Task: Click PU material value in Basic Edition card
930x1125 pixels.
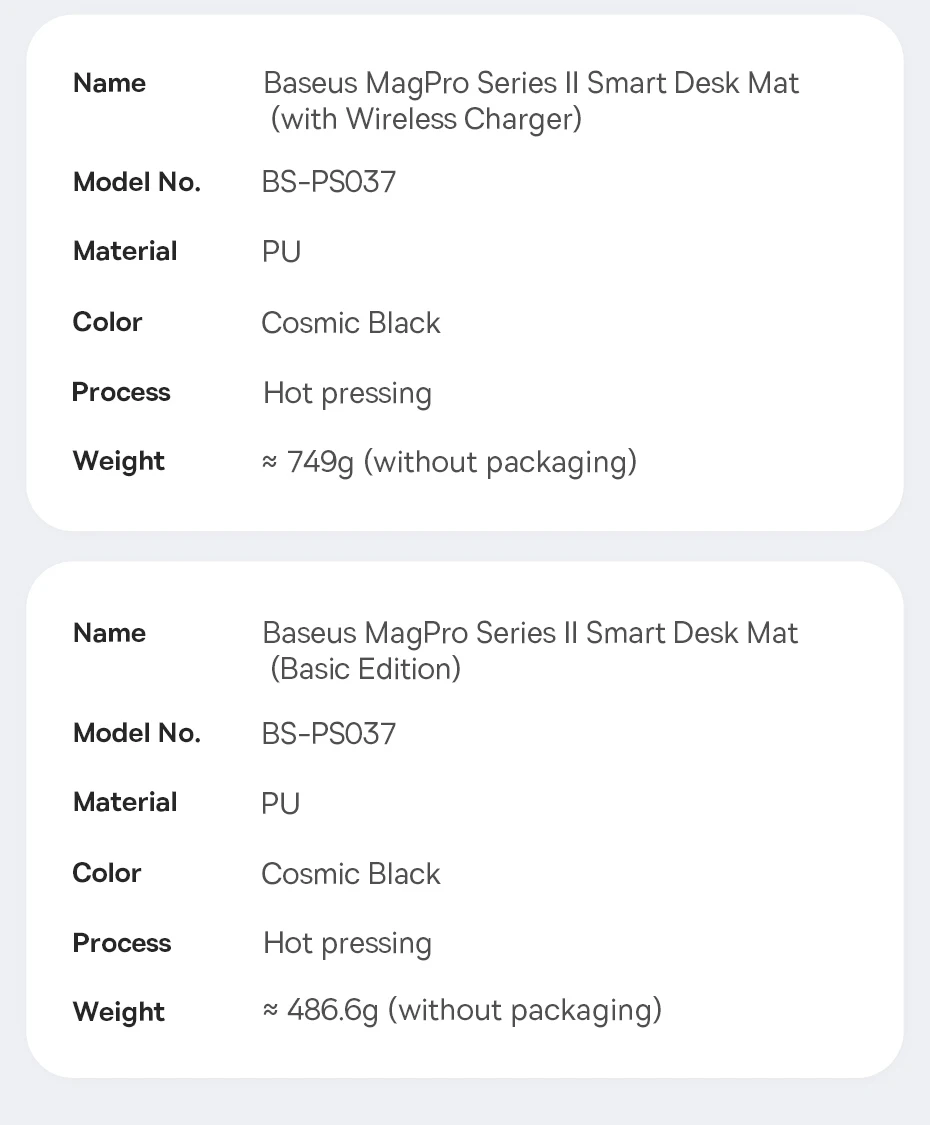Action: point(281,803)
